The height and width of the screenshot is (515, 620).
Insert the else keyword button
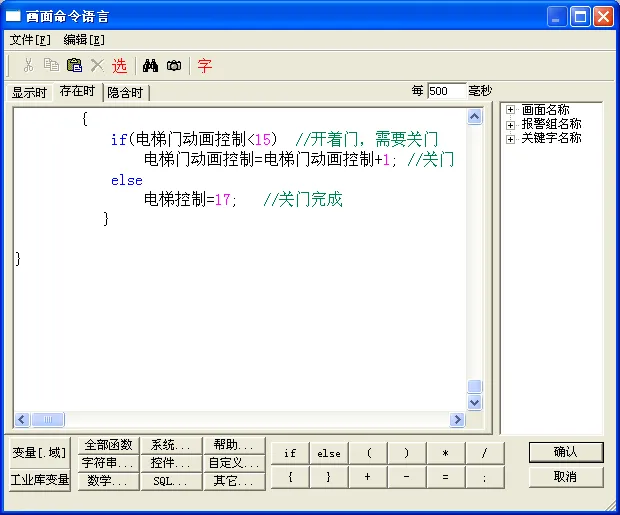(329, 453)
